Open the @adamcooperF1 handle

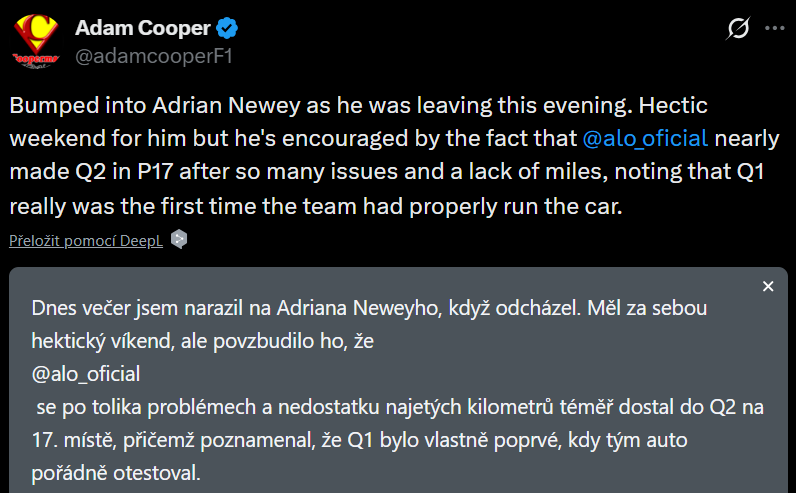154,55
